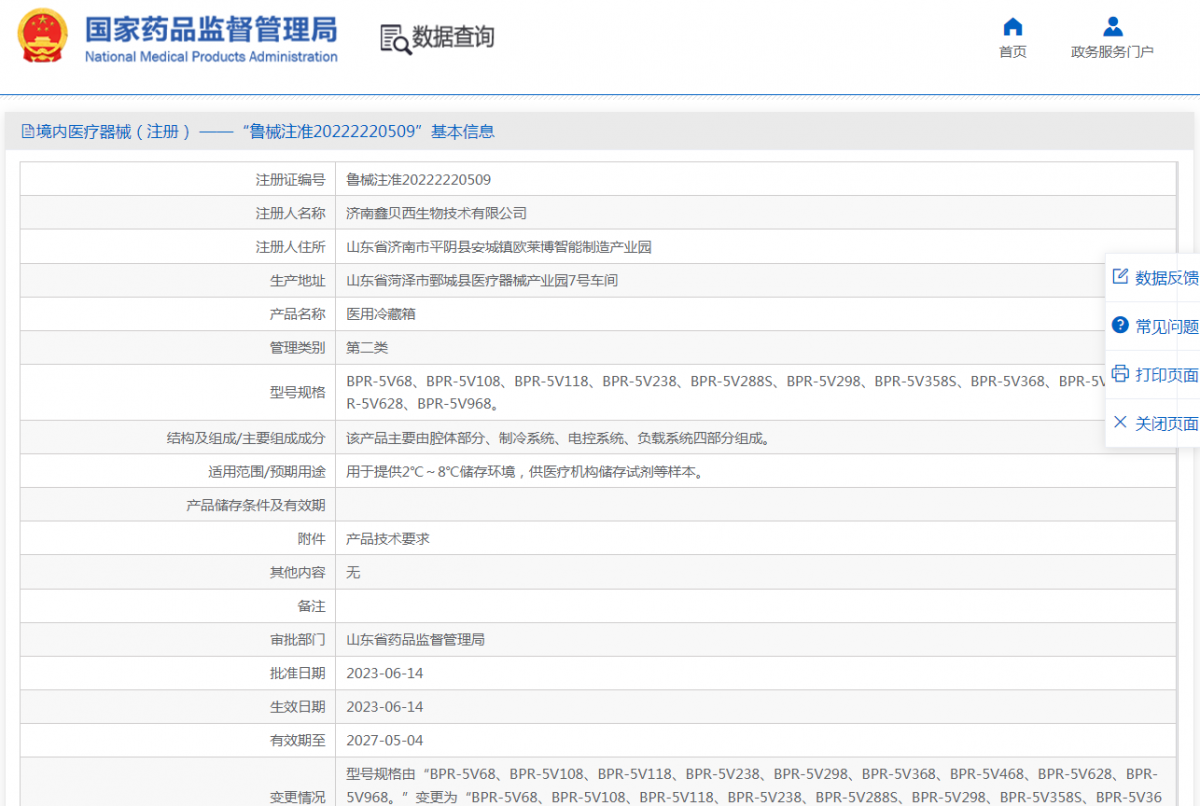Click the 结构及组成/主要组成成分 label

pos(246,438)
